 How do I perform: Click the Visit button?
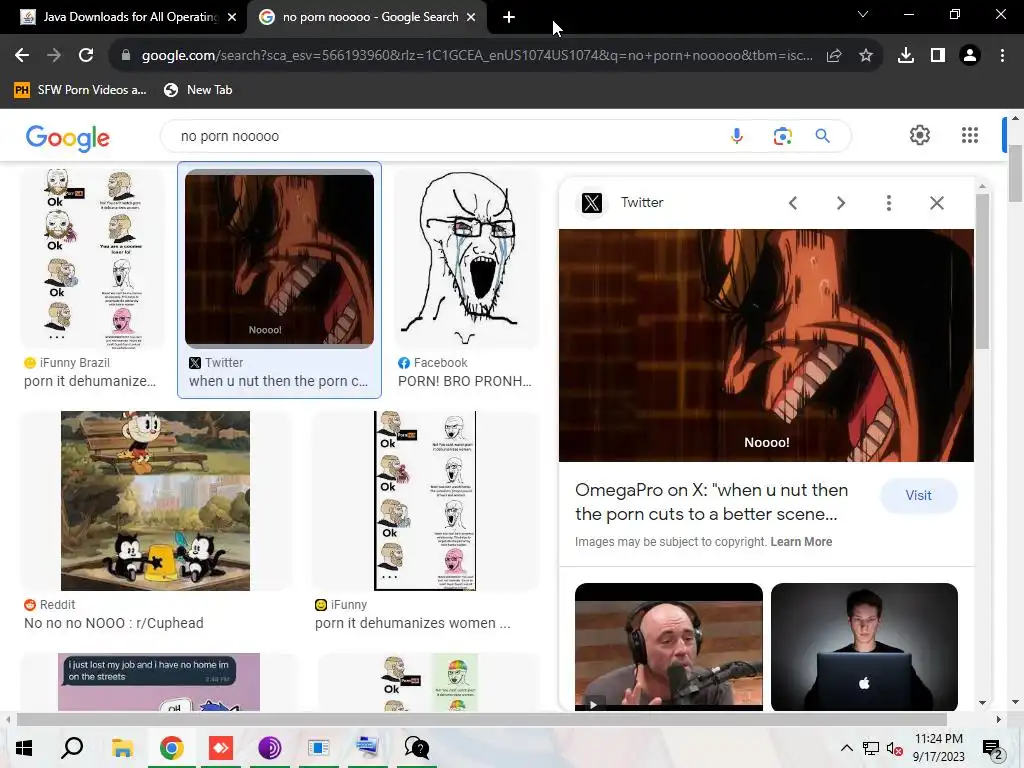coord(918,495)
